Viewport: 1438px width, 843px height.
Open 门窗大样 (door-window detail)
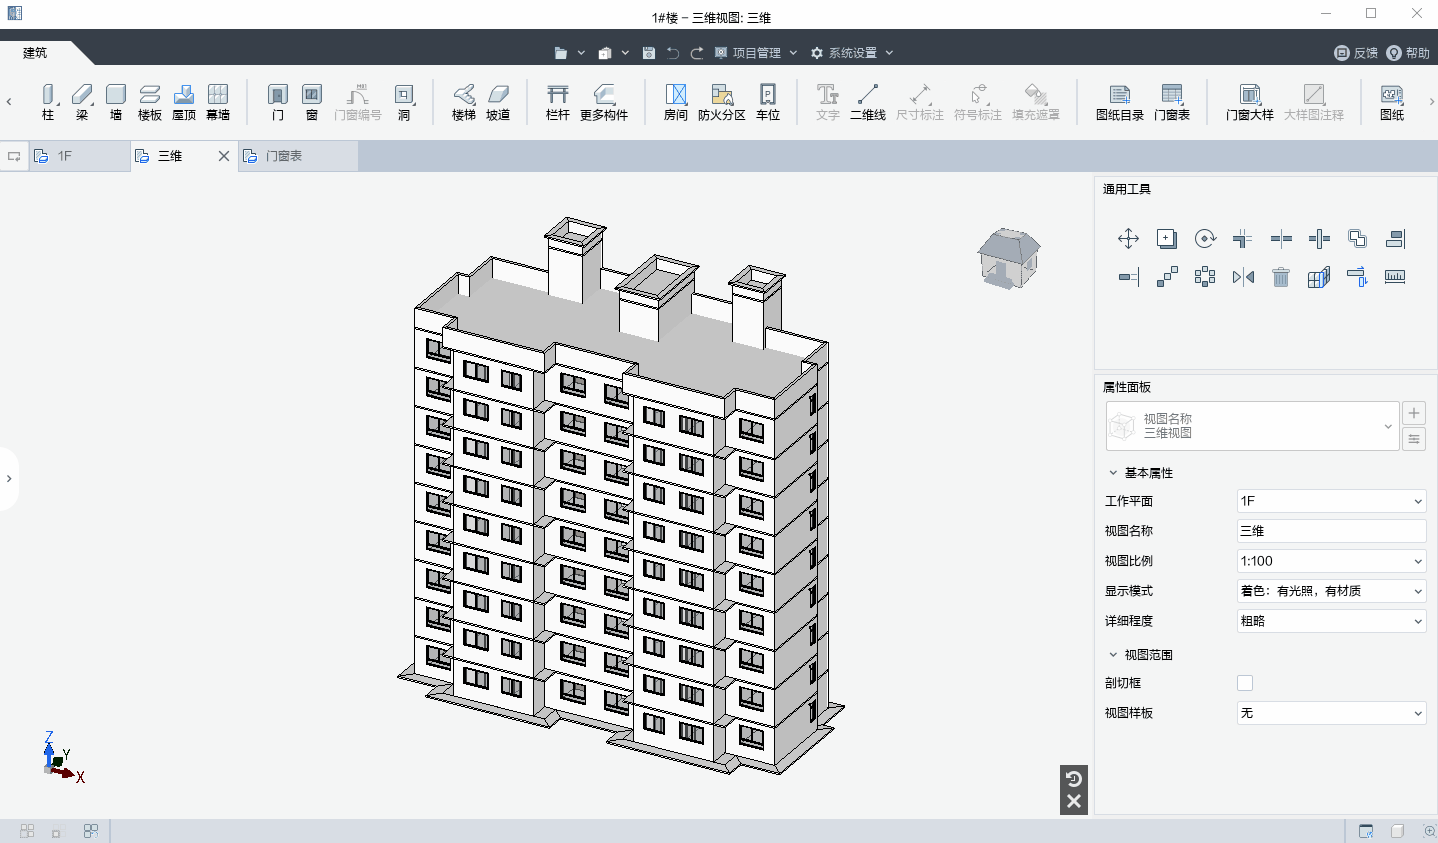point(1250,102)
